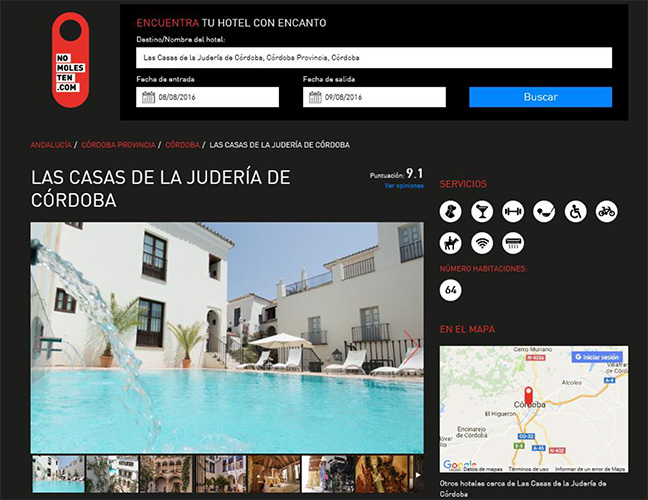Click the gym dumbbell service icon
The width and height of the screenshot is (648, 500).
pos(513,212)
